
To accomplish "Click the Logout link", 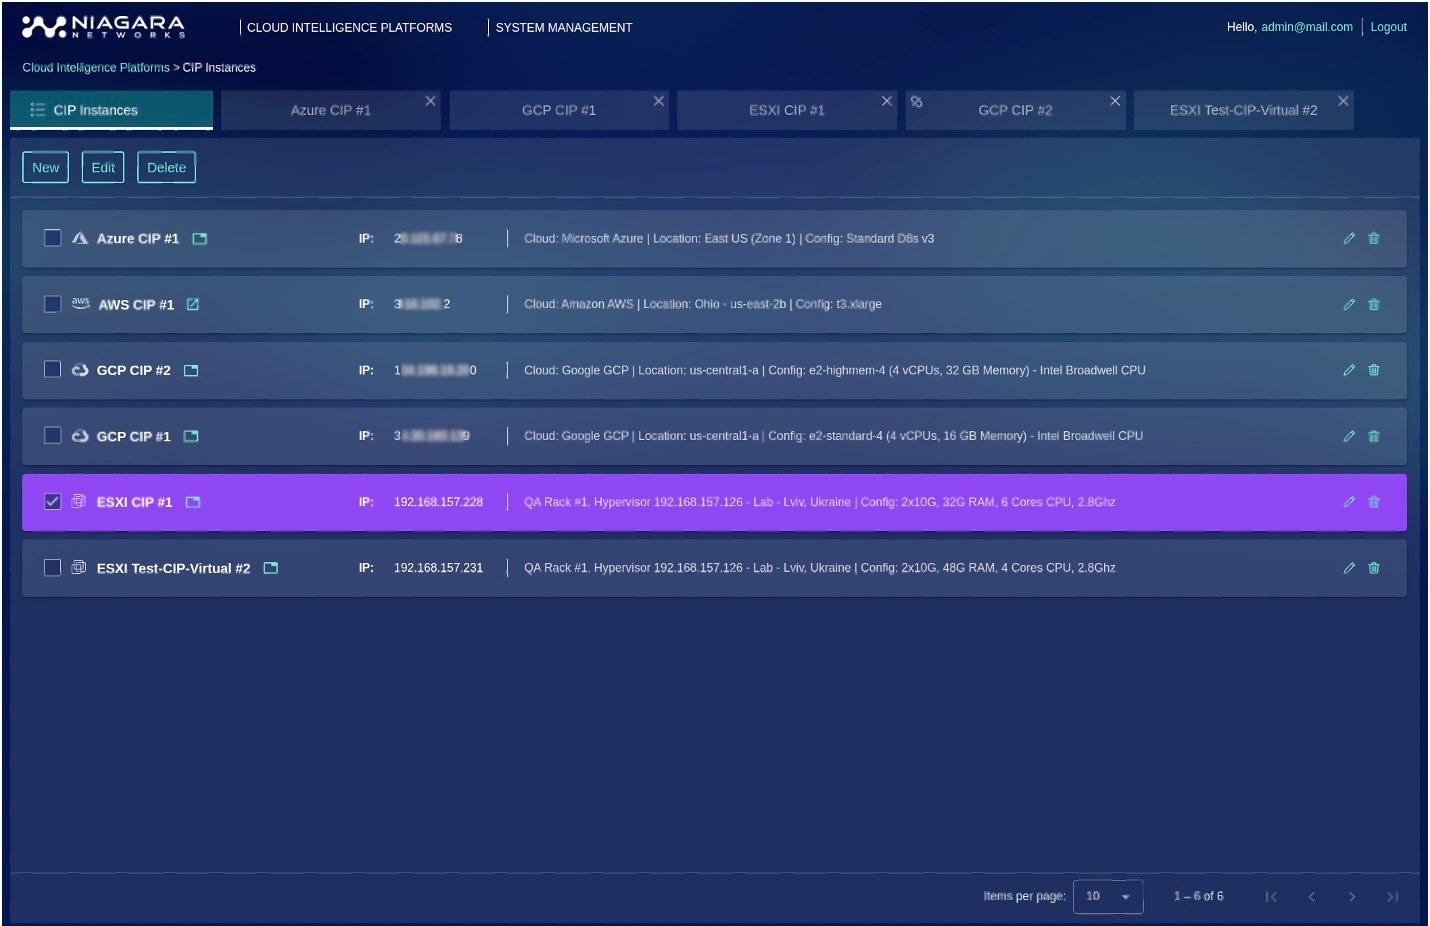I will point(1388,27).
